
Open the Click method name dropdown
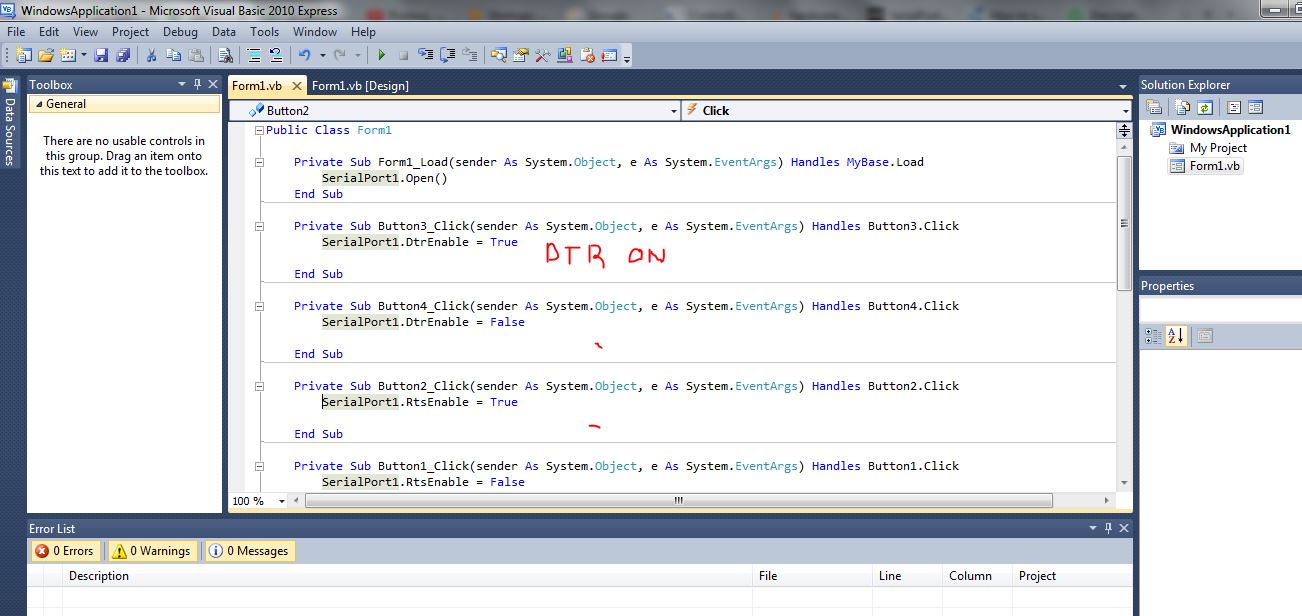[x=1125, y=111]
